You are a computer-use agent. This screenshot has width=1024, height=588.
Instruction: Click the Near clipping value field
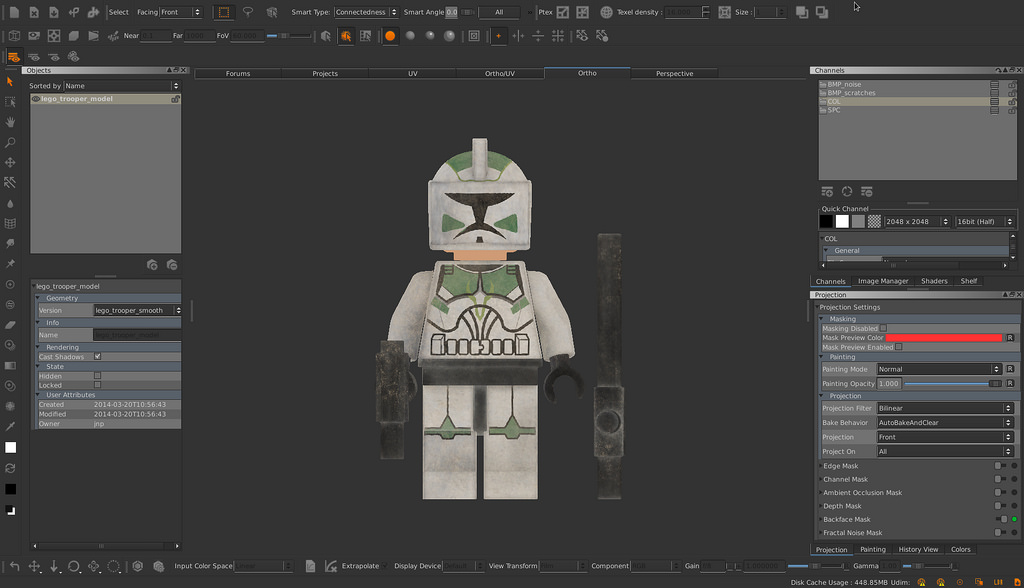[x=155, y=36]
